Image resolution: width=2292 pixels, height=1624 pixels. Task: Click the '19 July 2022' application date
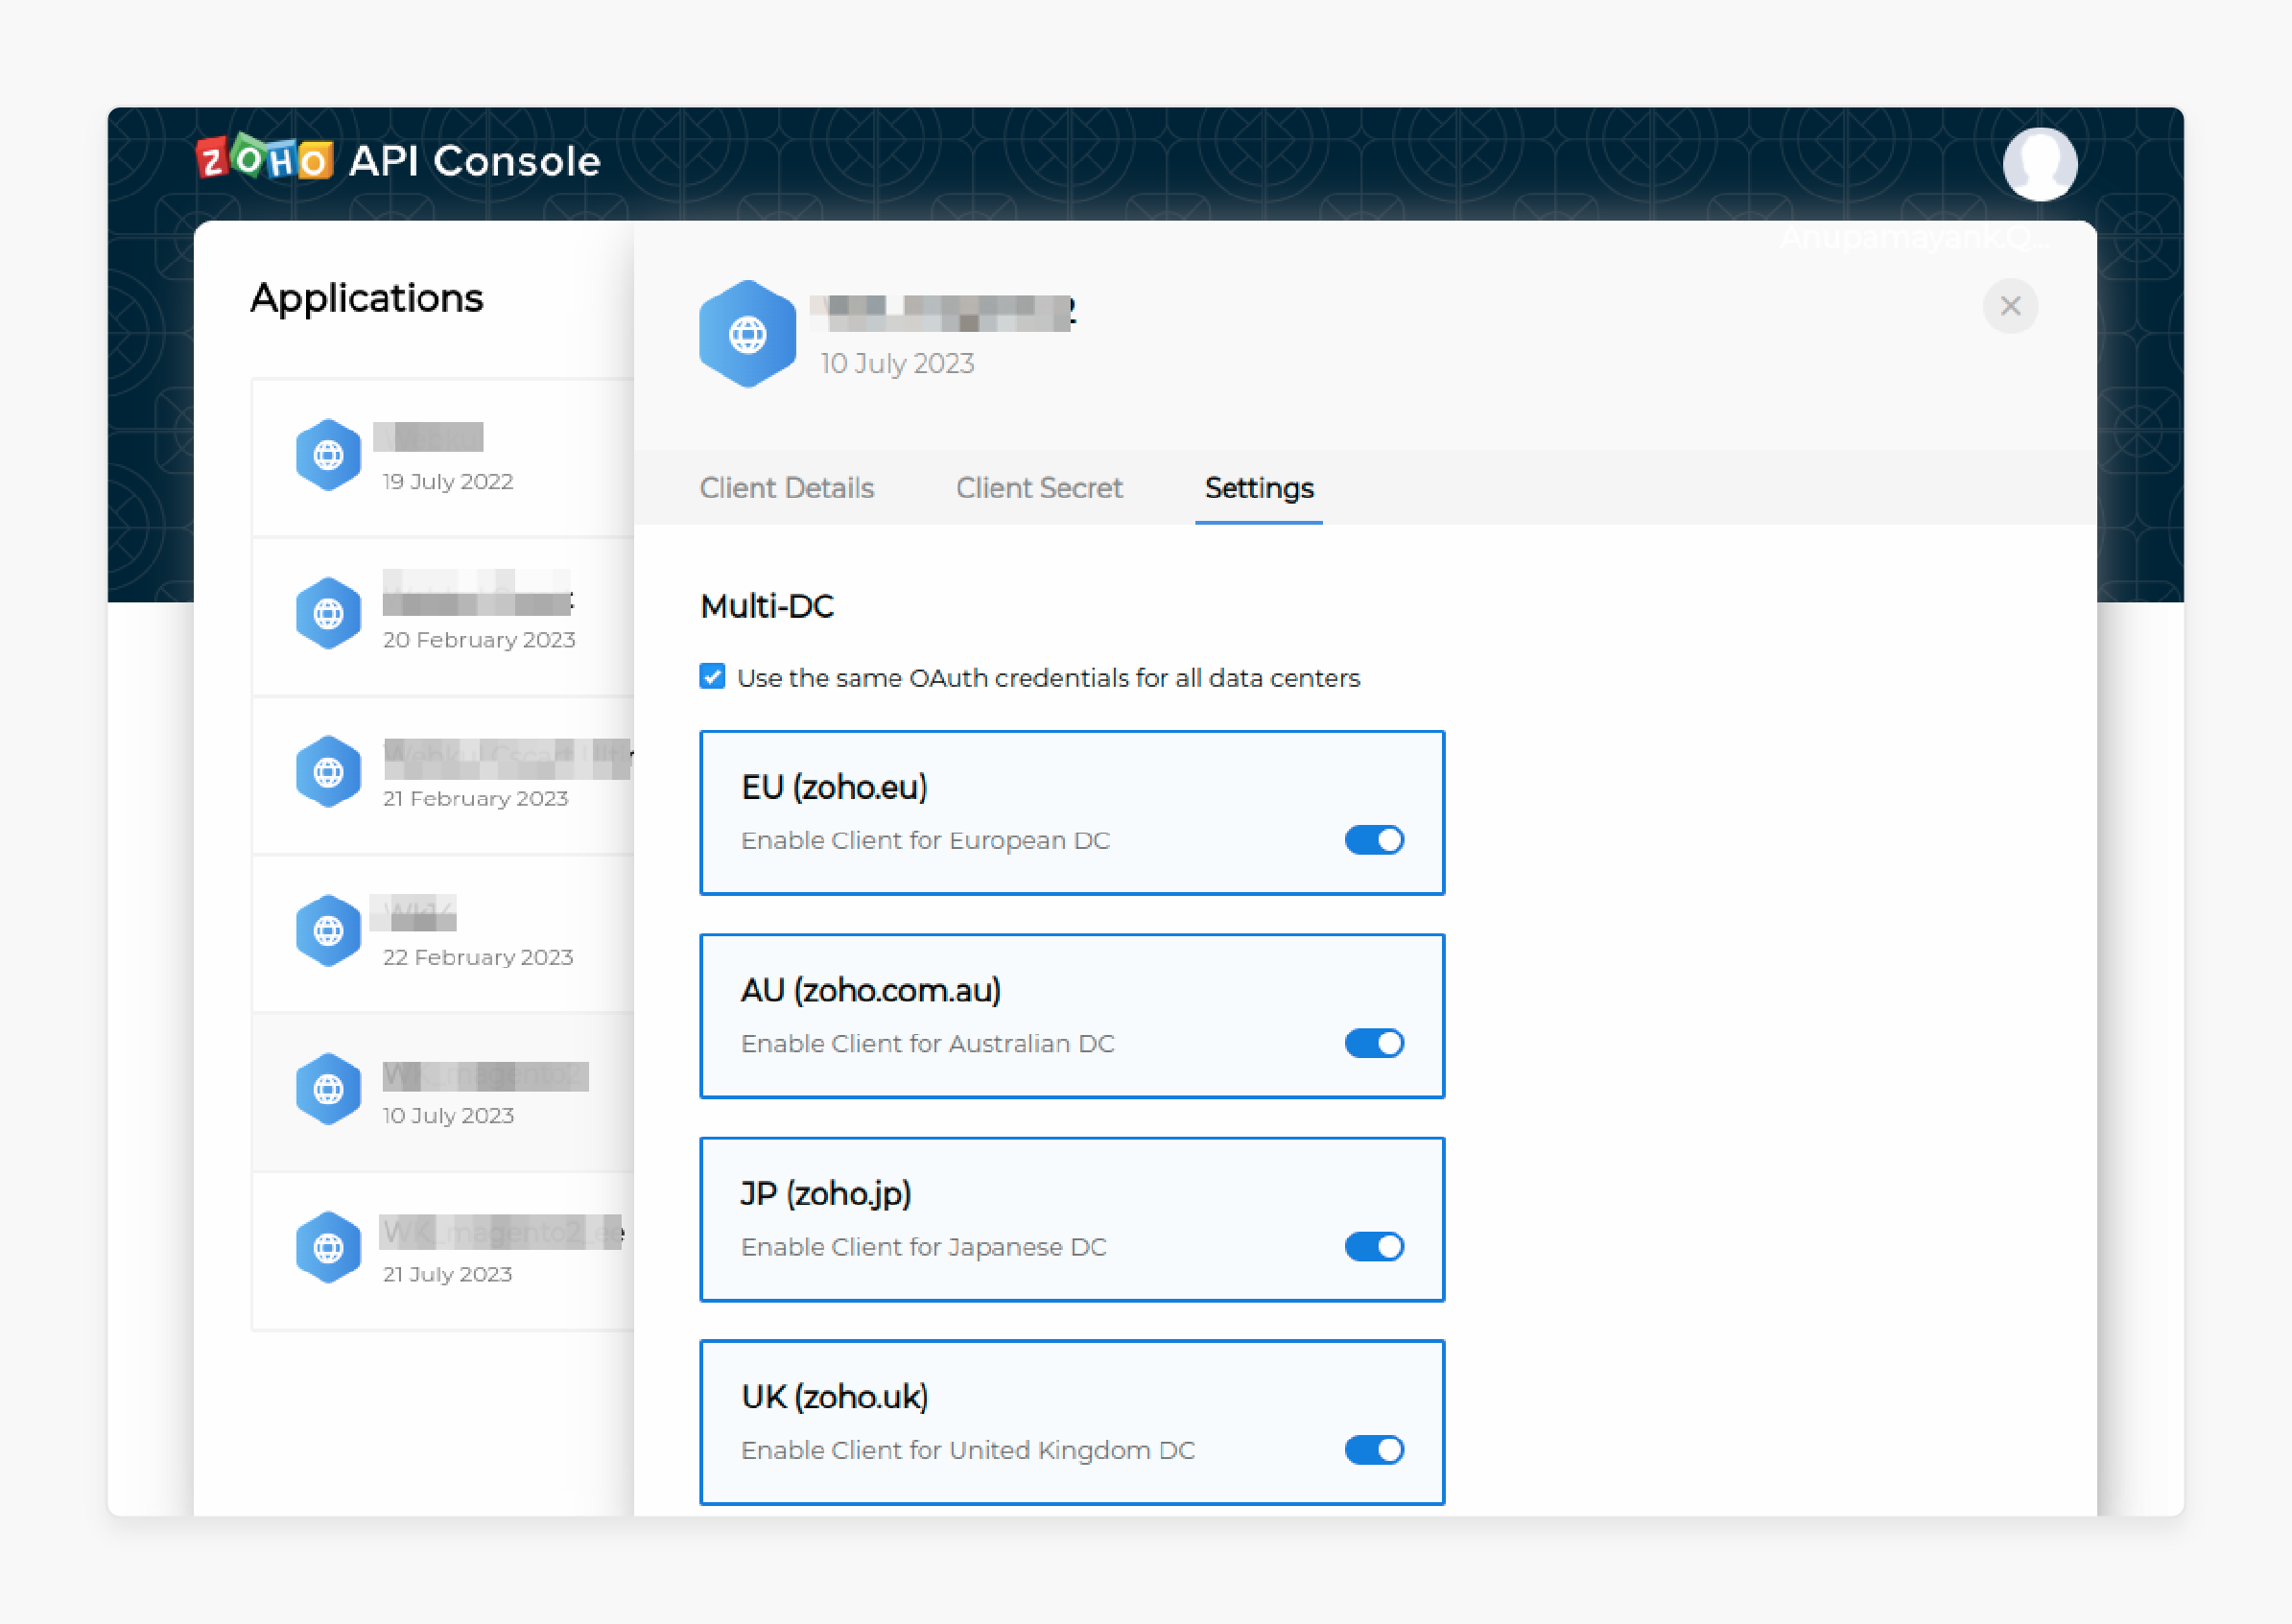448,481
